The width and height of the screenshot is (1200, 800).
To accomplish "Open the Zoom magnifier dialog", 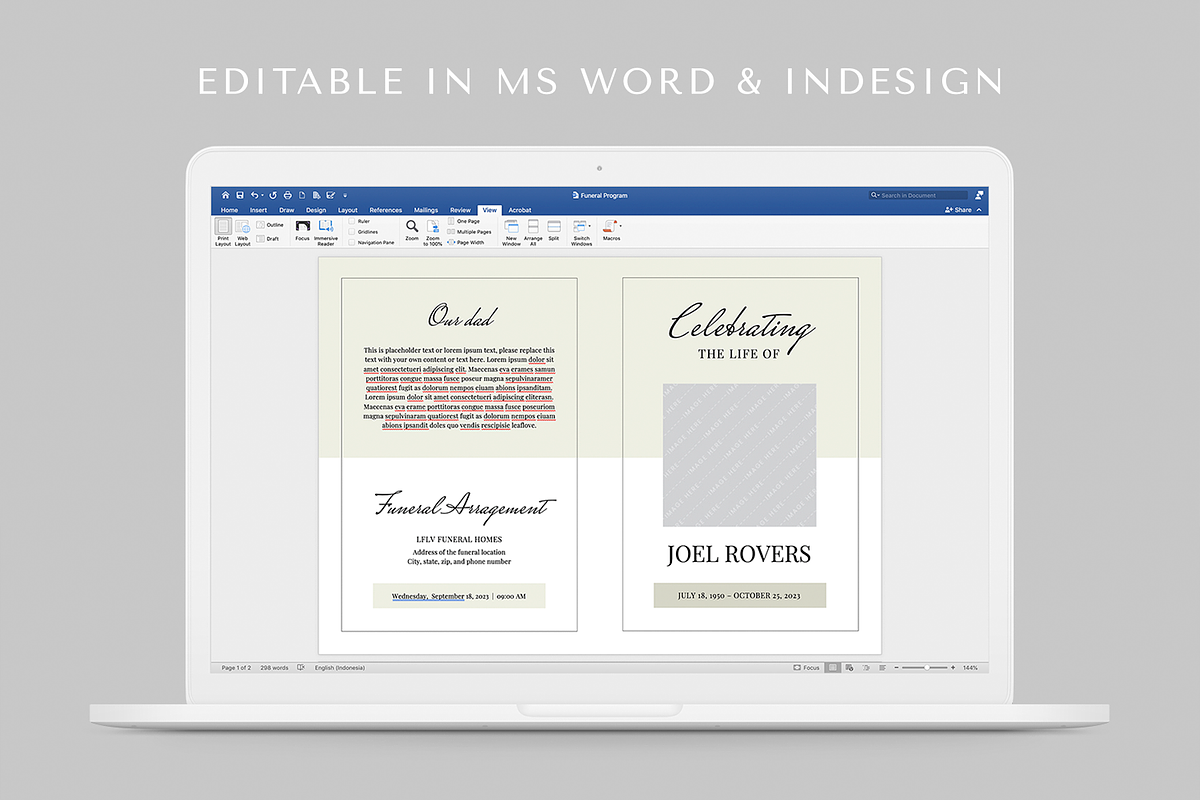I will 412,231.
